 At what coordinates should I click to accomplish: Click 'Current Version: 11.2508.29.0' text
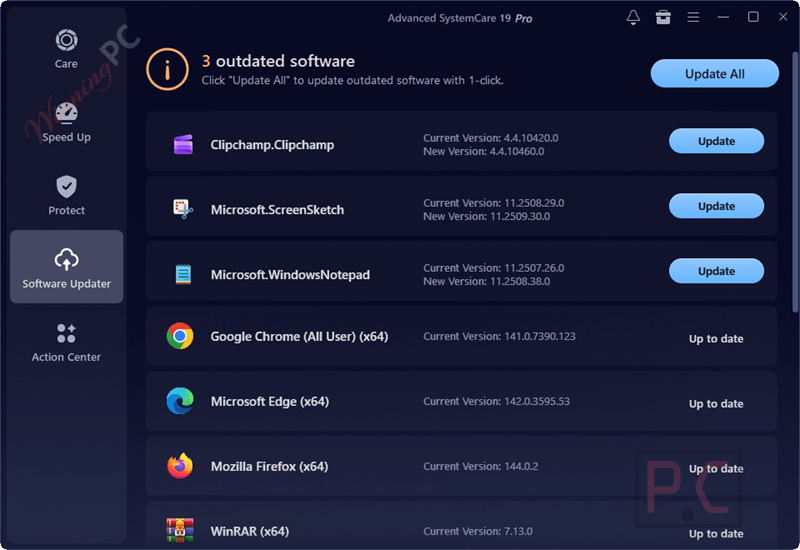pyautogui.click(x=494, y=203)
